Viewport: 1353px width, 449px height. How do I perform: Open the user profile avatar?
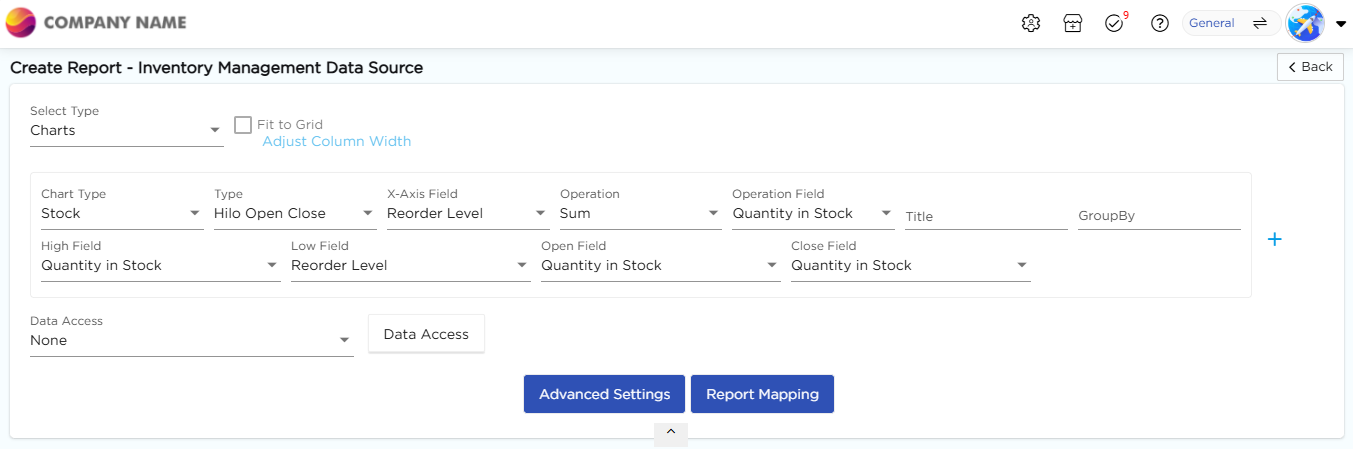(x=1305, y=23)
